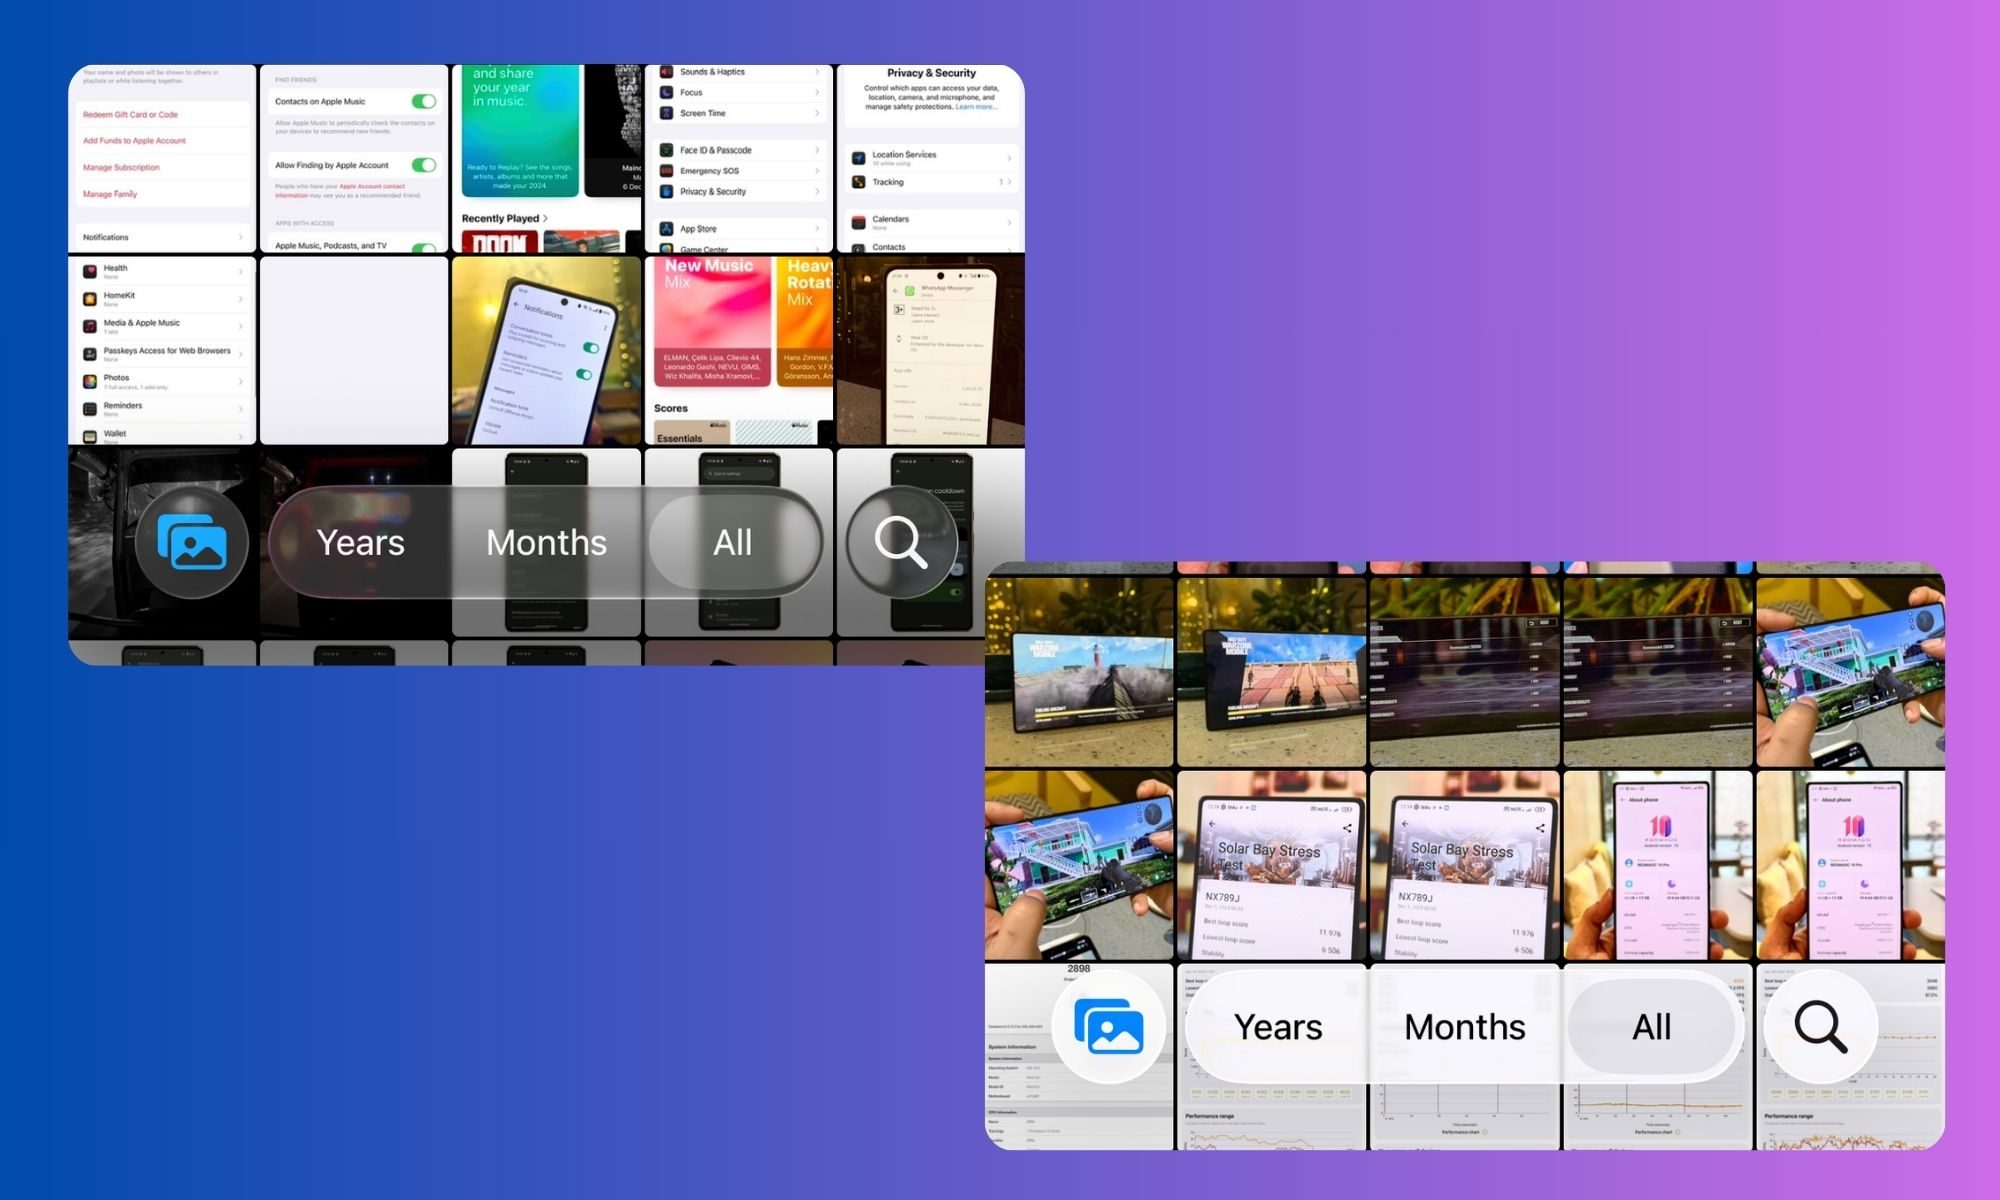Click the Learn more link under Privacy & Security

[976, 107]
